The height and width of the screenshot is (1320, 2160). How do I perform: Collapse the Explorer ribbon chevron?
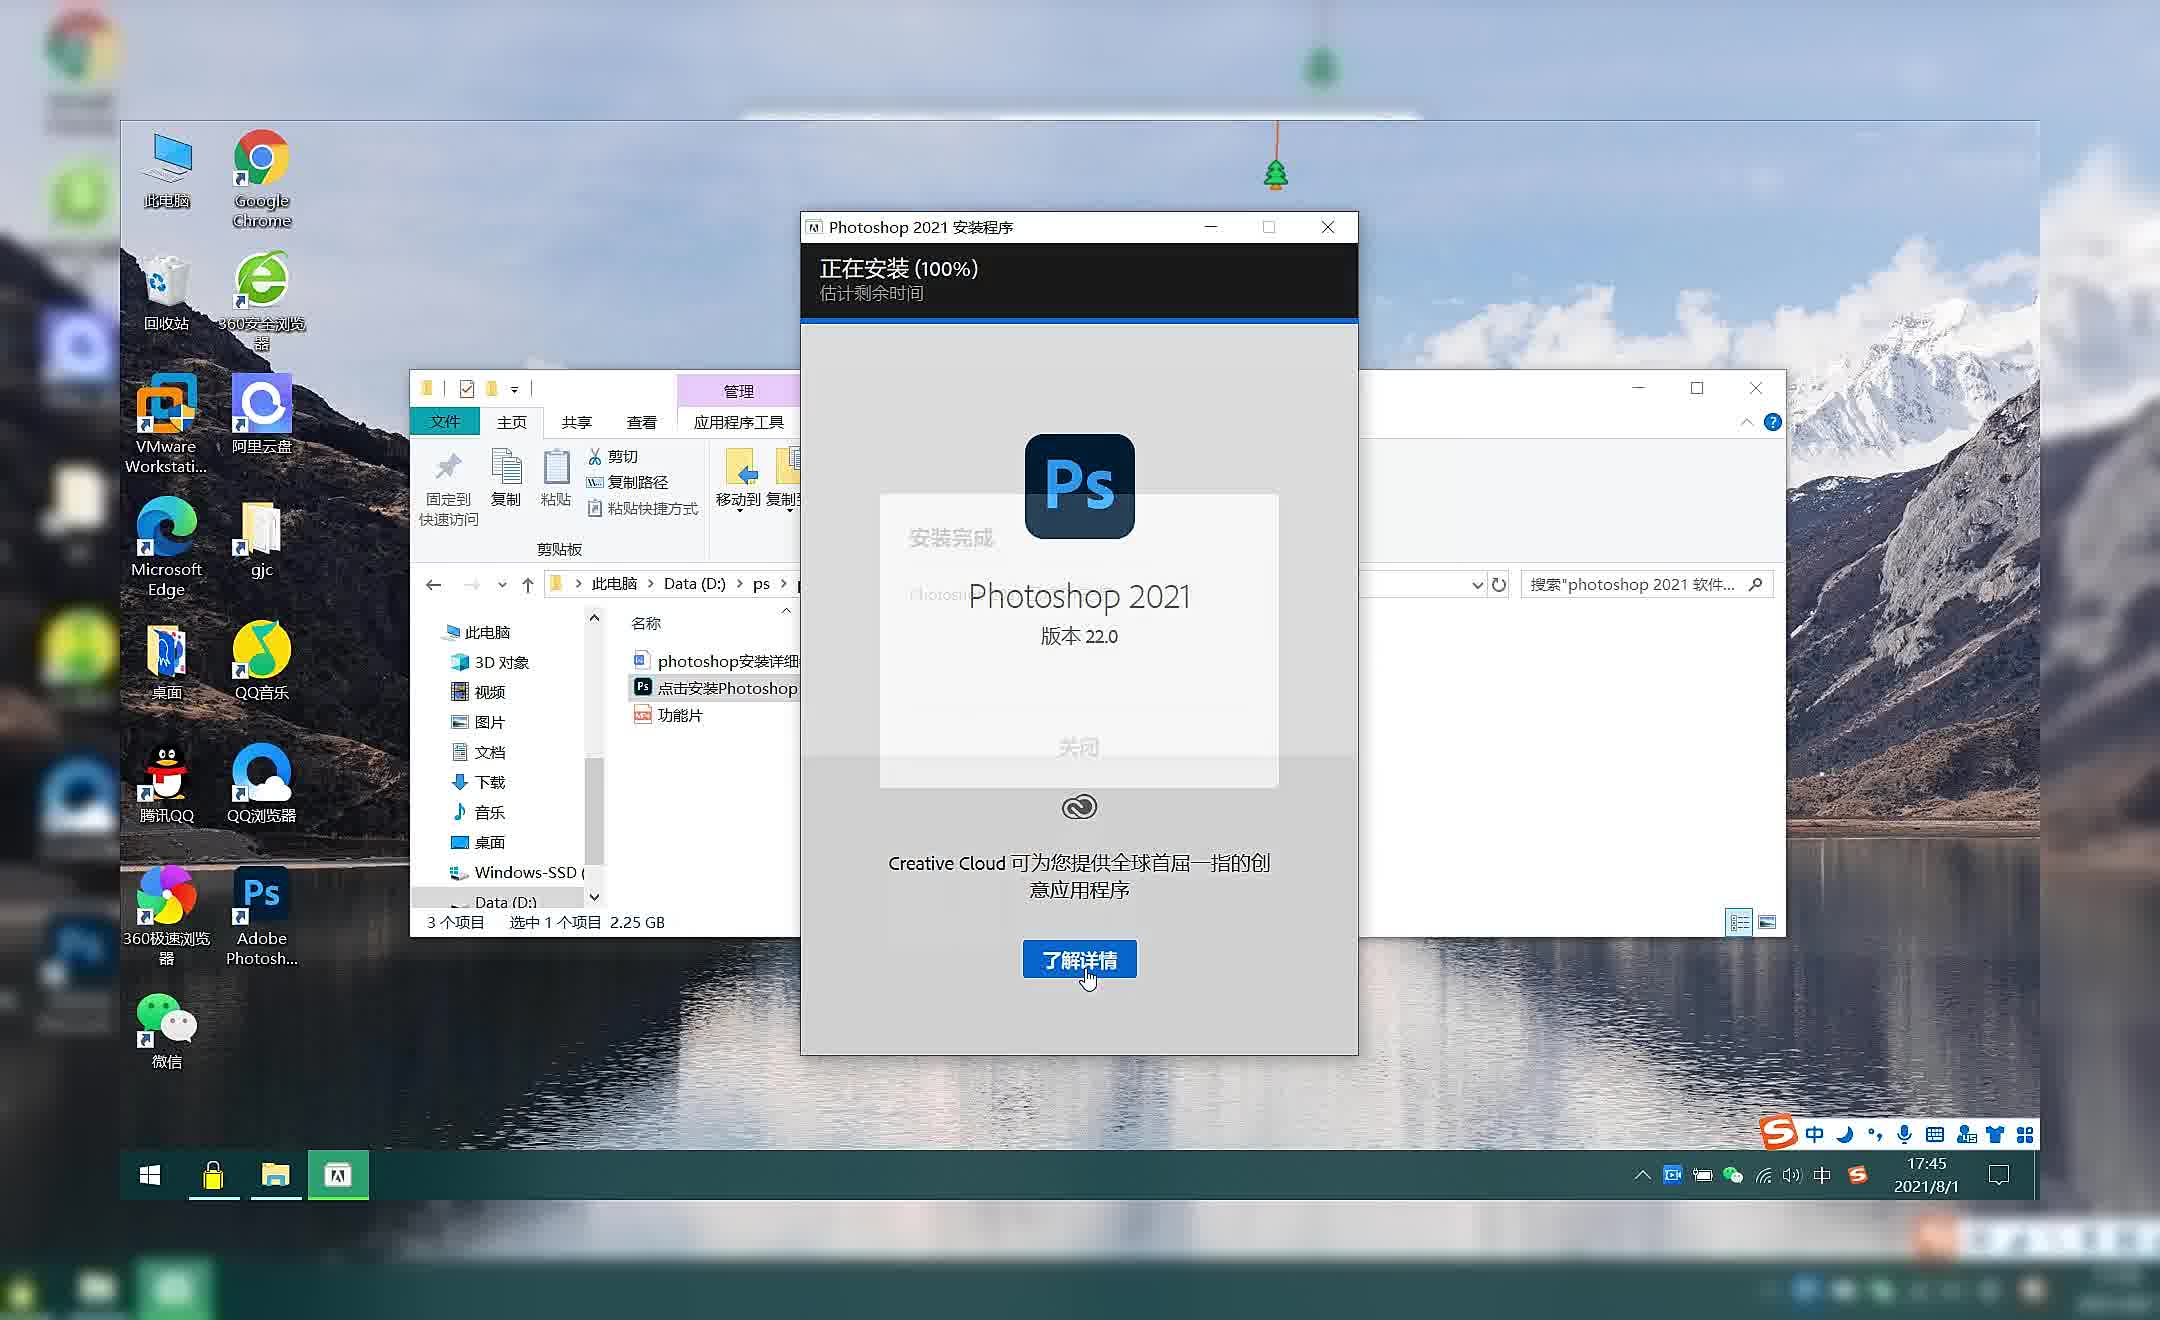[1746, 422]
